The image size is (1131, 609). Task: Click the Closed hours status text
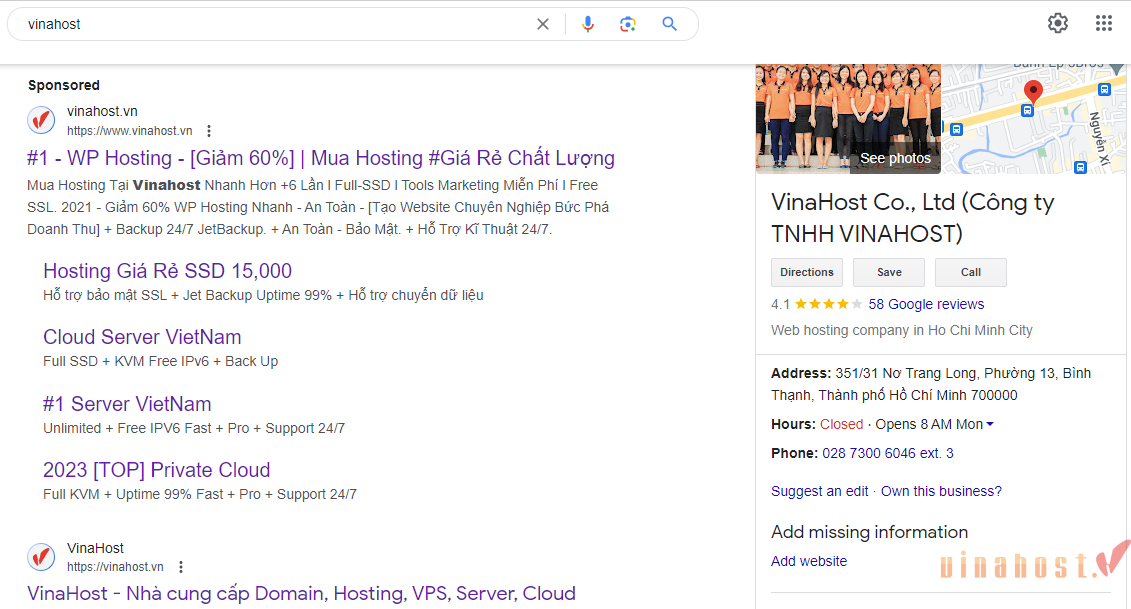click(x=841, y=424)
